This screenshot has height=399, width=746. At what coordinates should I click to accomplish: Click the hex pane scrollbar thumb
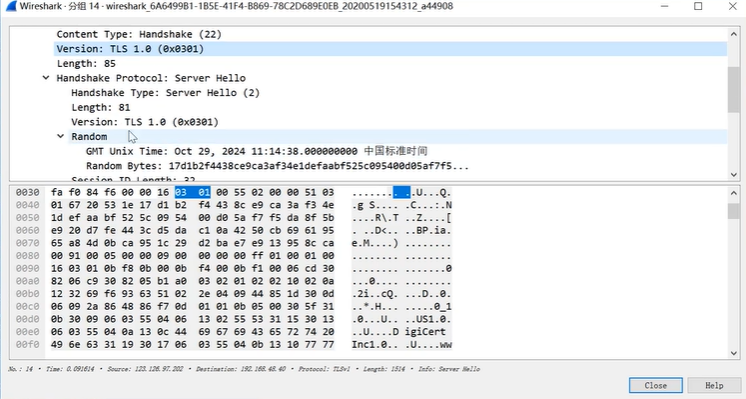tap(733, 210)
